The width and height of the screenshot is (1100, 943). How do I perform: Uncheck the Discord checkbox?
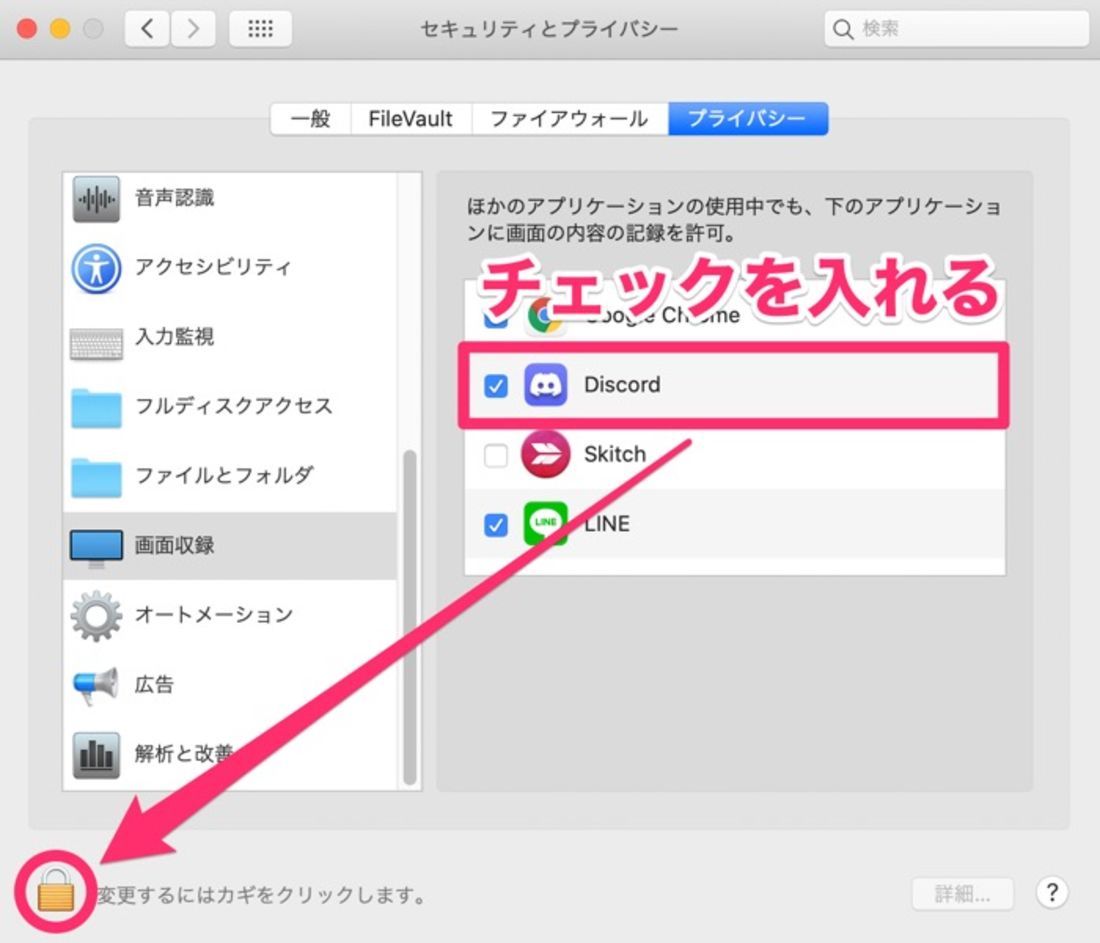coord(496,385)
